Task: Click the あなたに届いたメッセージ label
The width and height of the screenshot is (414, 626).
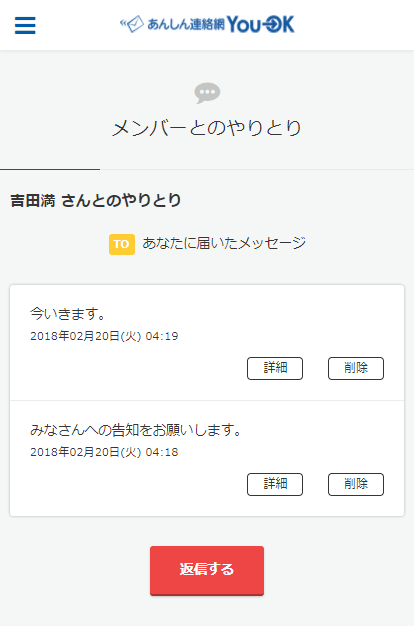Action: [224, 243]
